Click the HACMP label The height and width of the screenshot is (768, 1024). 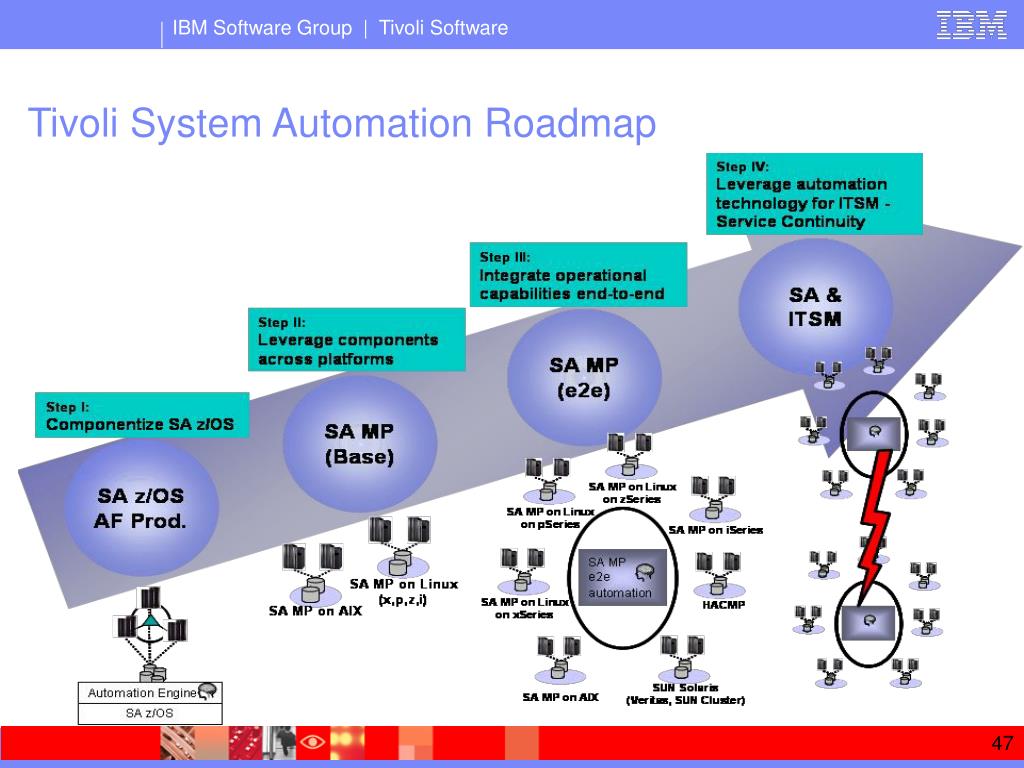click(723, 605)
